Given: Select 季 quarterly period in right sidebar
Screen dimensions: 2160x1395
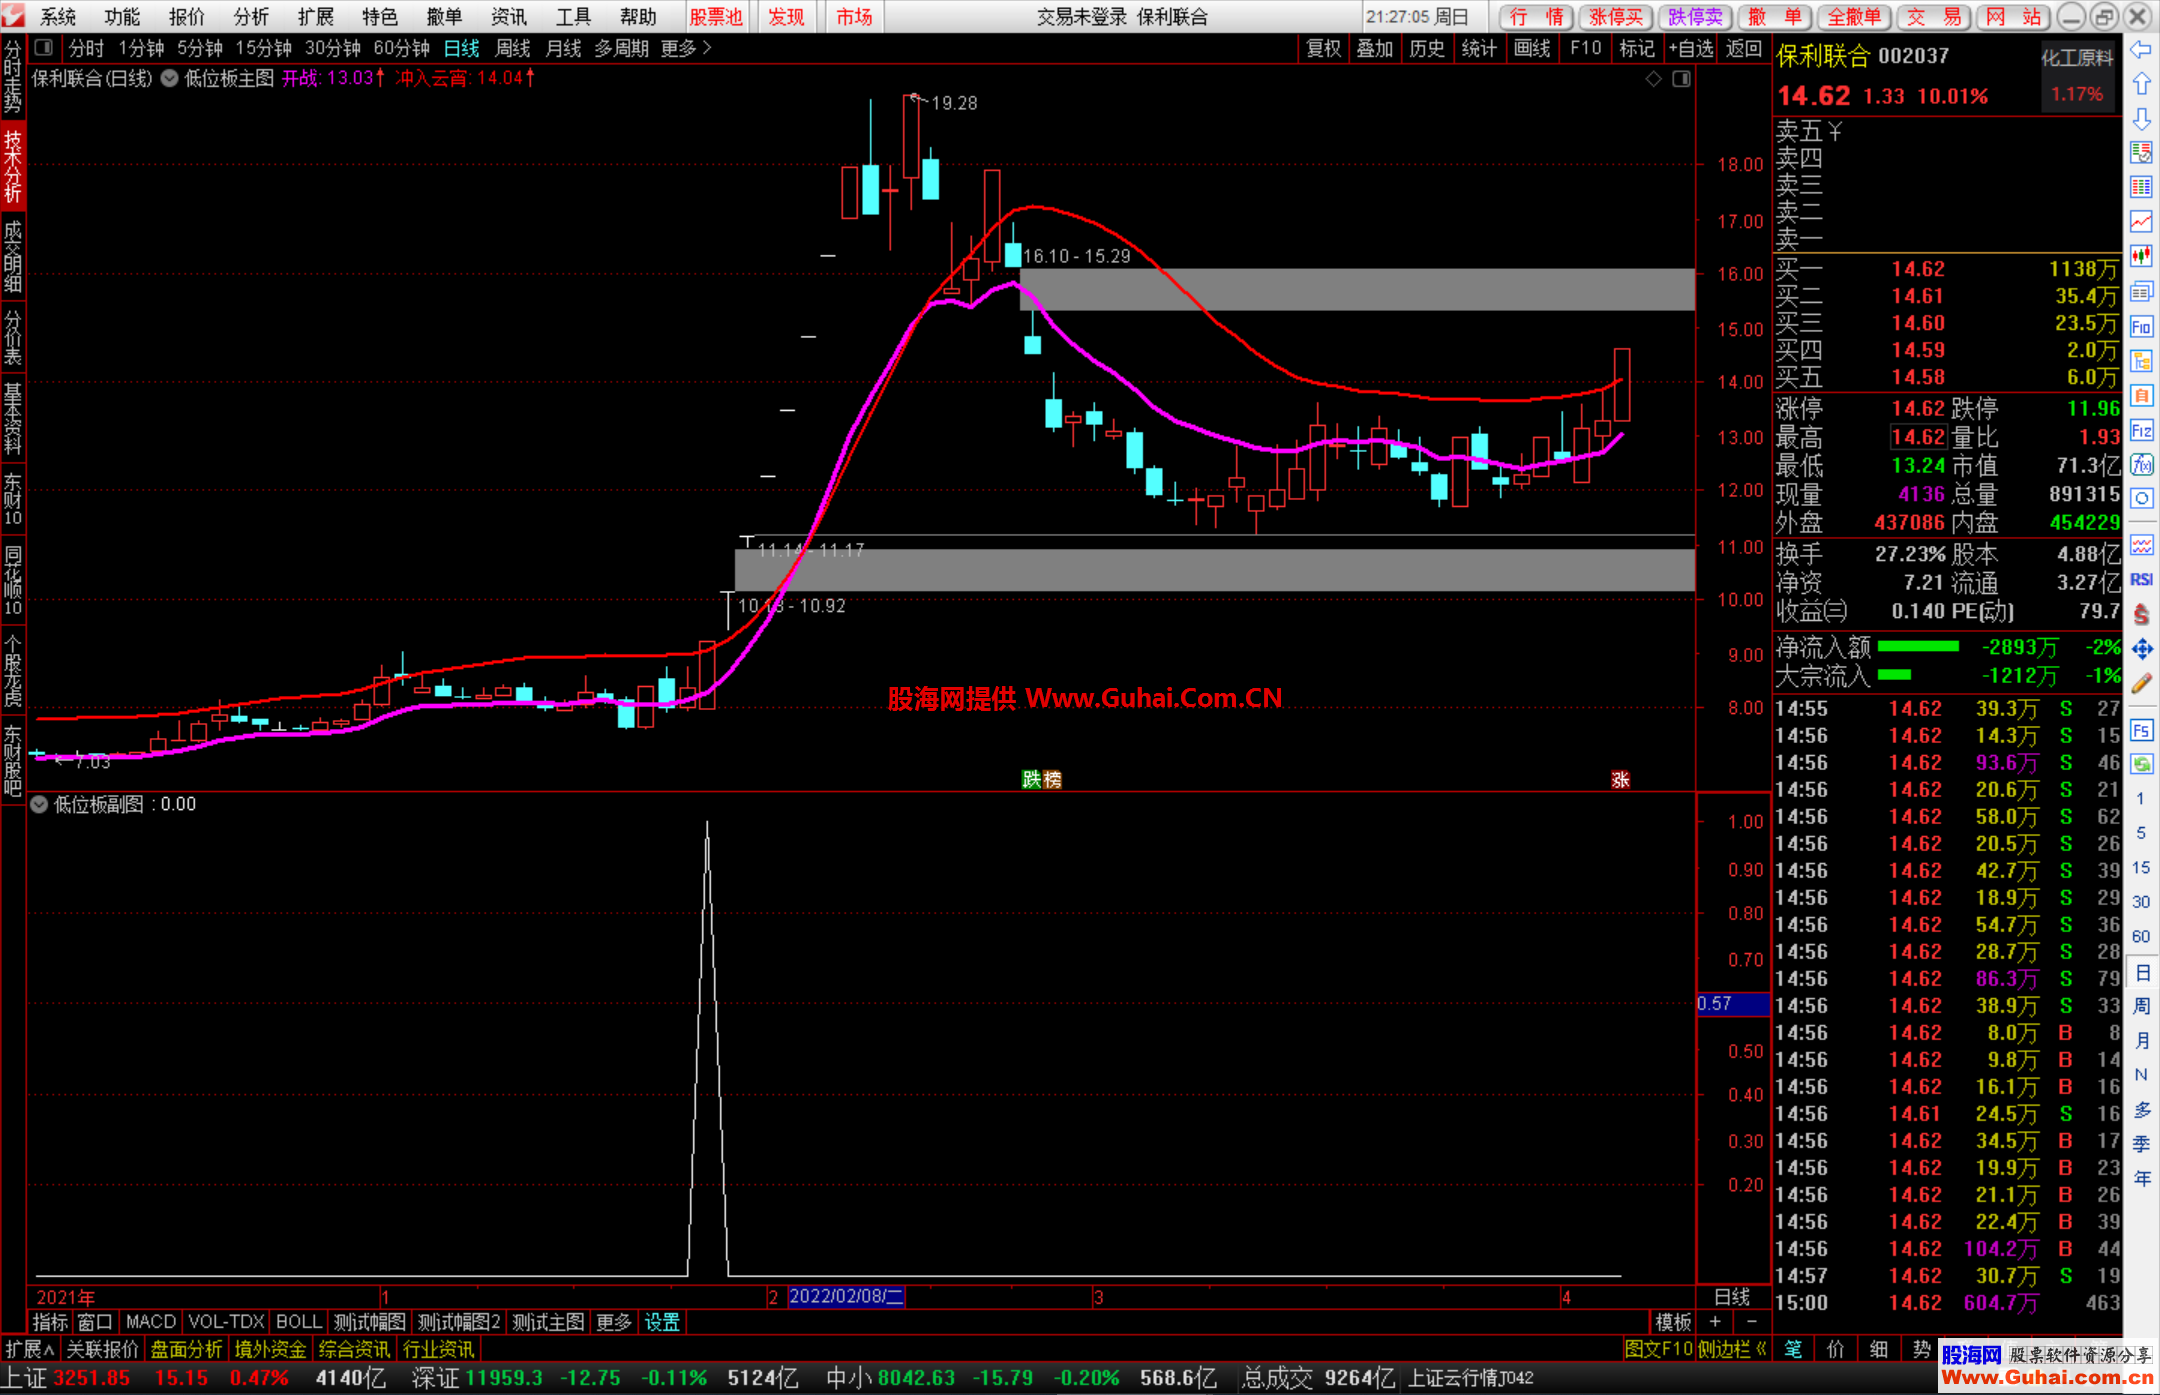Looking at the screenshot, I should (2141, 1144).
